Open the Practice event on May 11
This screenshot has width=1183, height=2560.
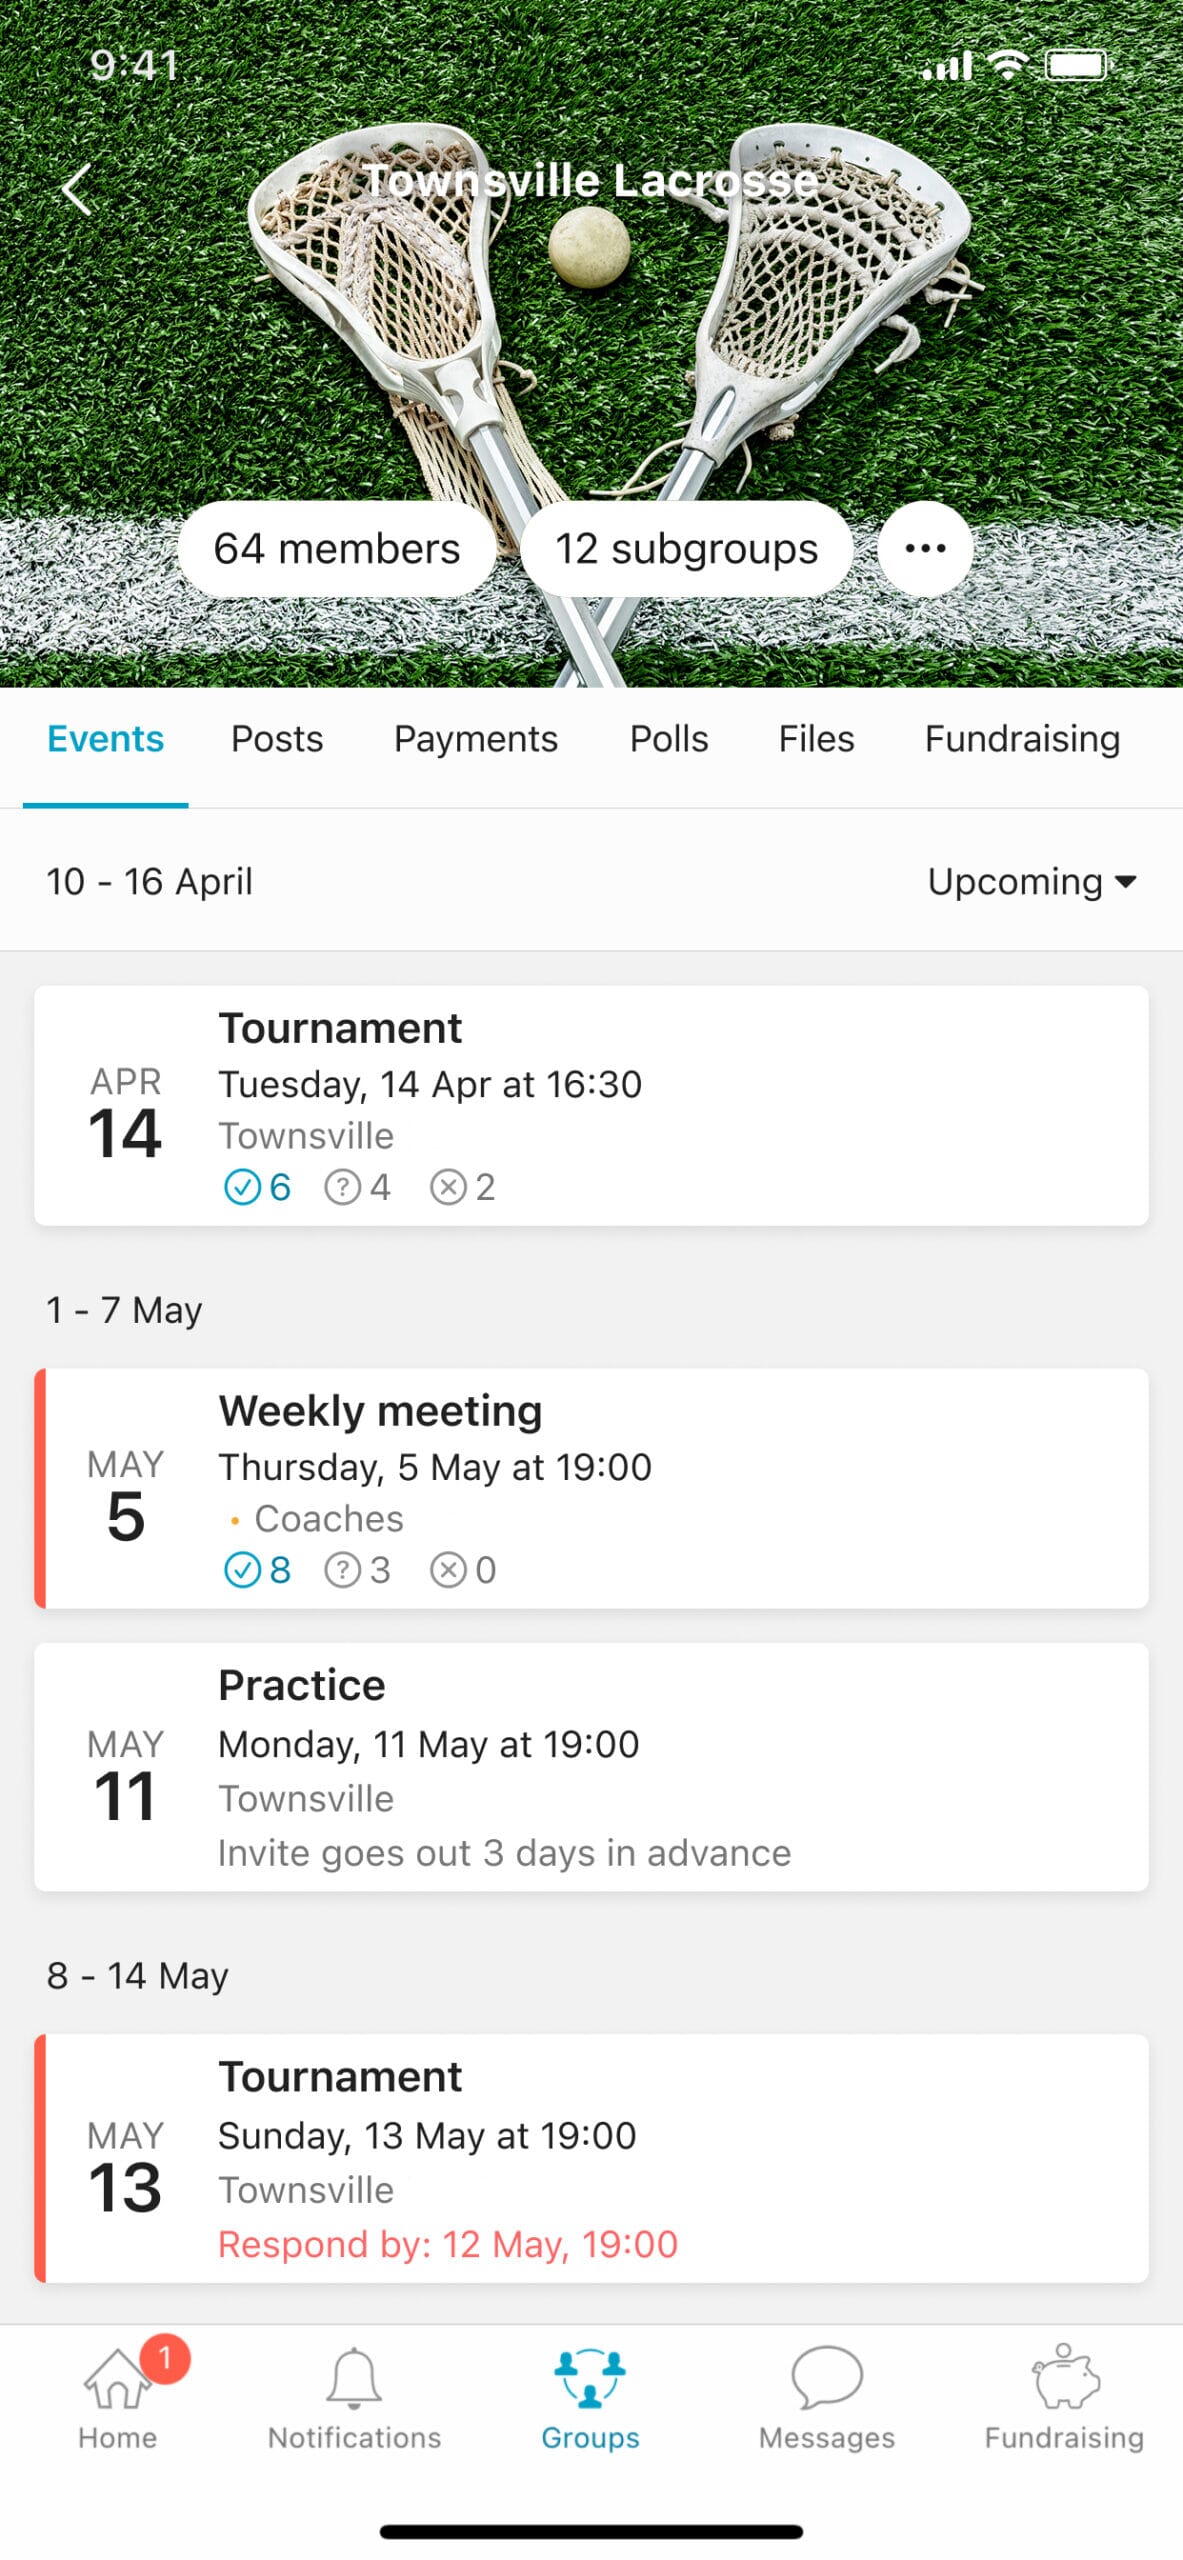point(591,1767)
